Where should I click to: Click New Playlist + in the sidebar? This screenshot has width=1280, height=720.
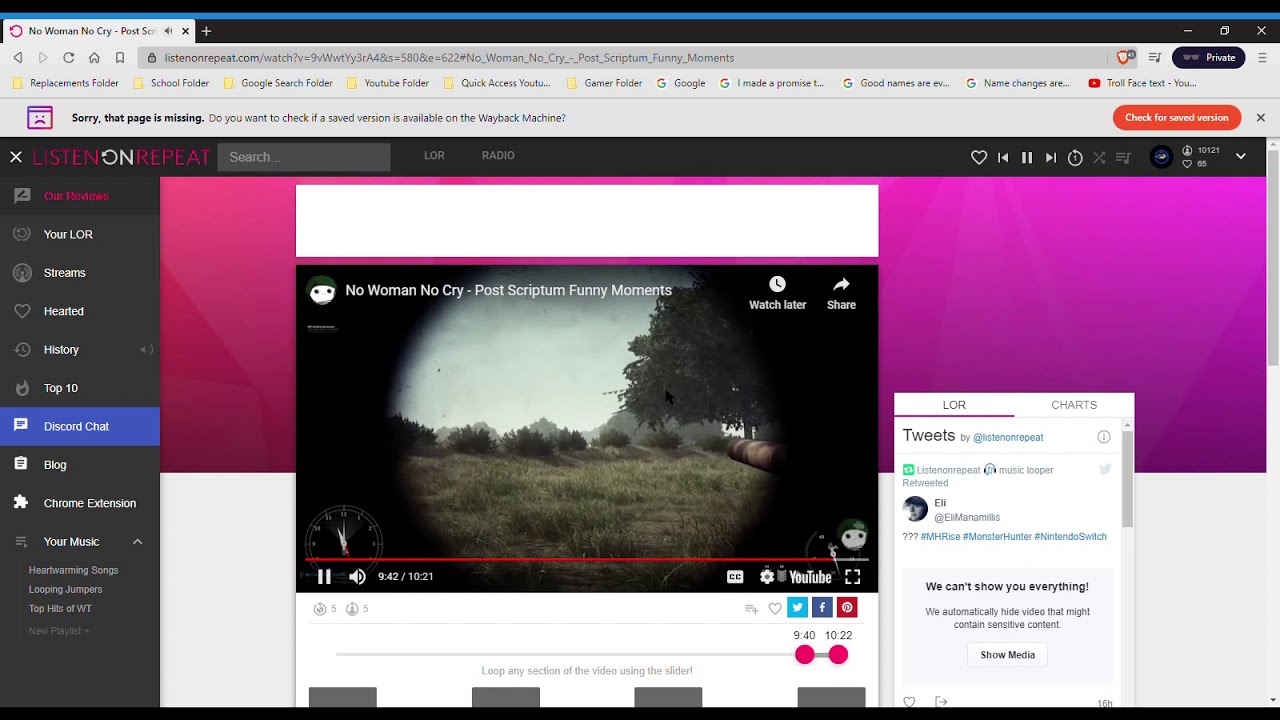[59, 631]
